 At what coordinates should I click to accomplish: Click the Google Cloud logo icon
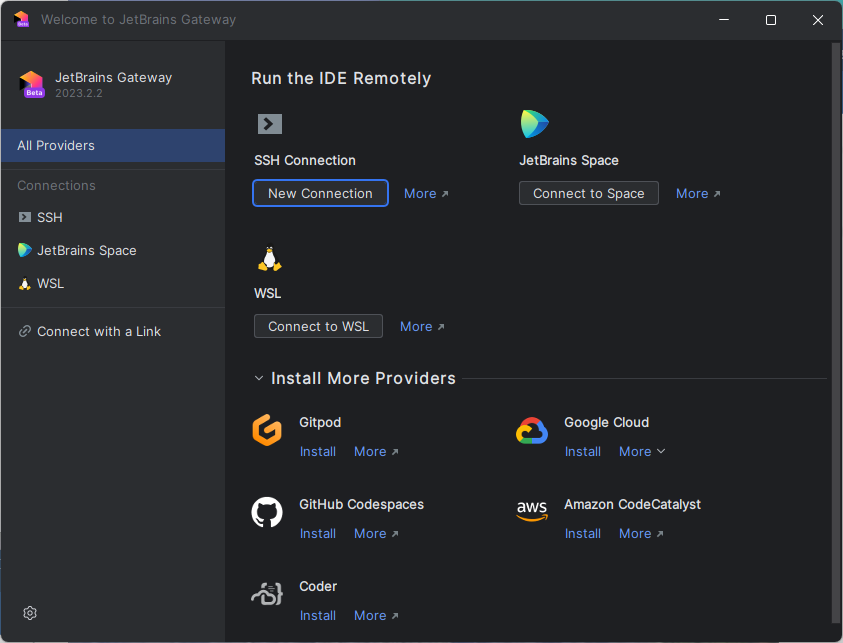click(x=532, y=431)
